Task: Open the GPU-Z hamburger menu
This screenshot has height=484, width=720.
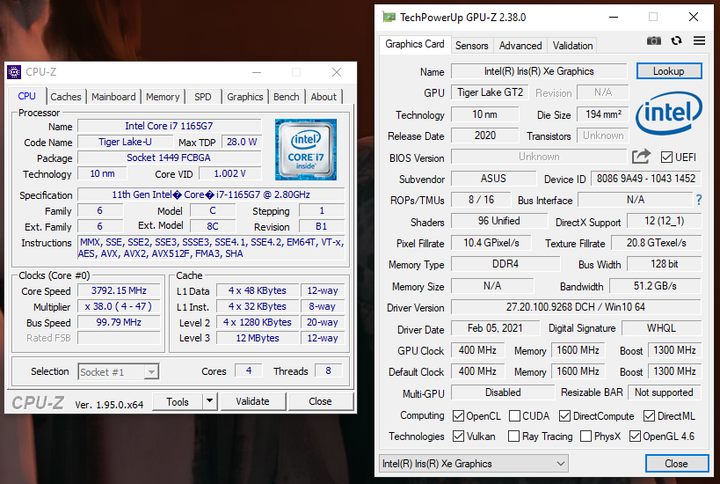Action: pyautogui.click(x=699, y=41)
